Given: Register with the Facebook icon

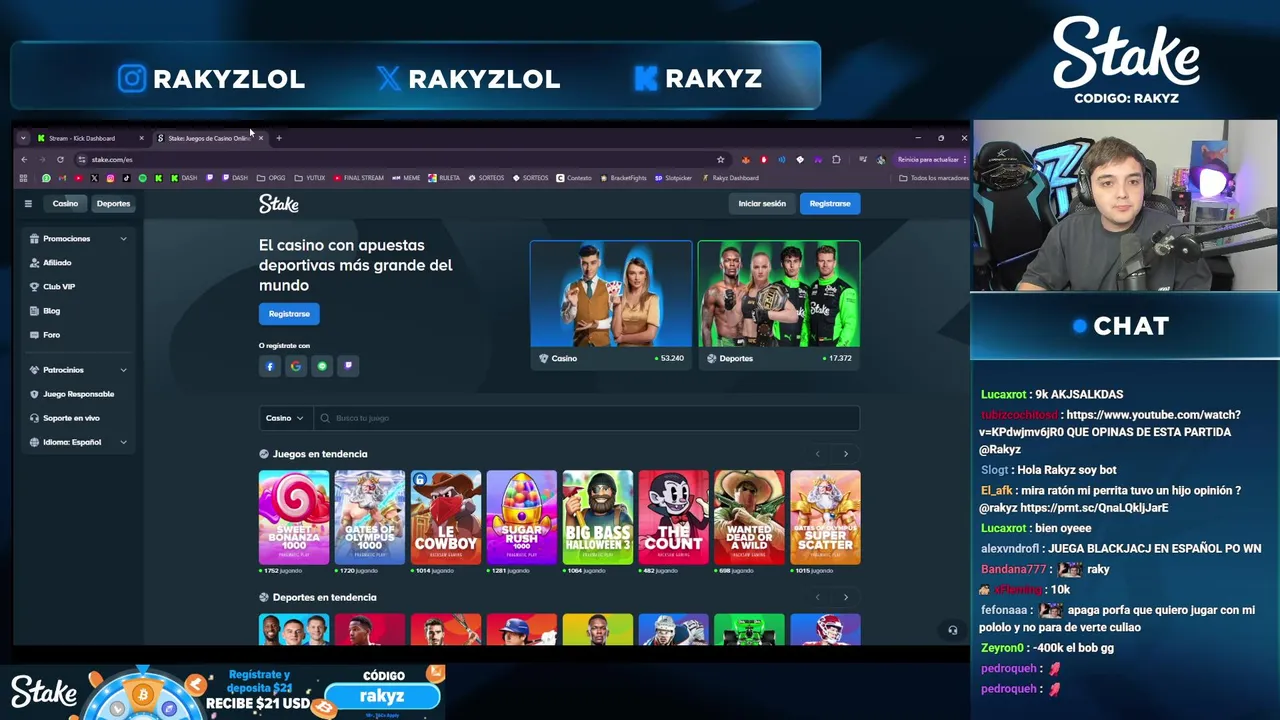Looking at the screenshot, I should (x=269, y=366).
